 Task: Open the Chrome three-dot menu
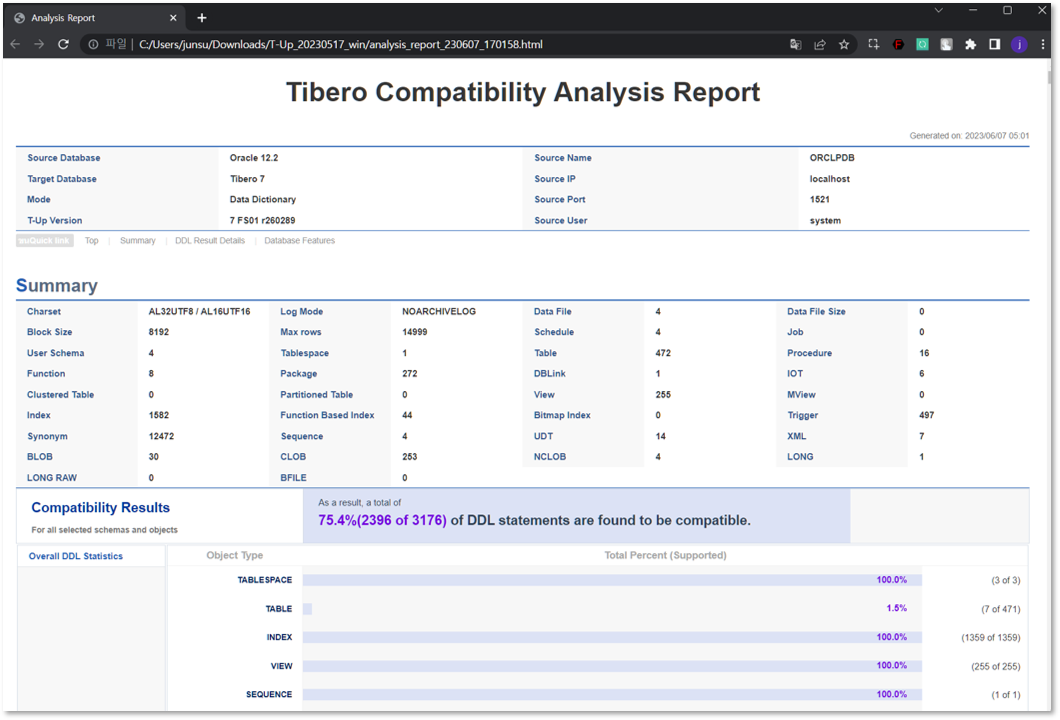point(1043,44)
